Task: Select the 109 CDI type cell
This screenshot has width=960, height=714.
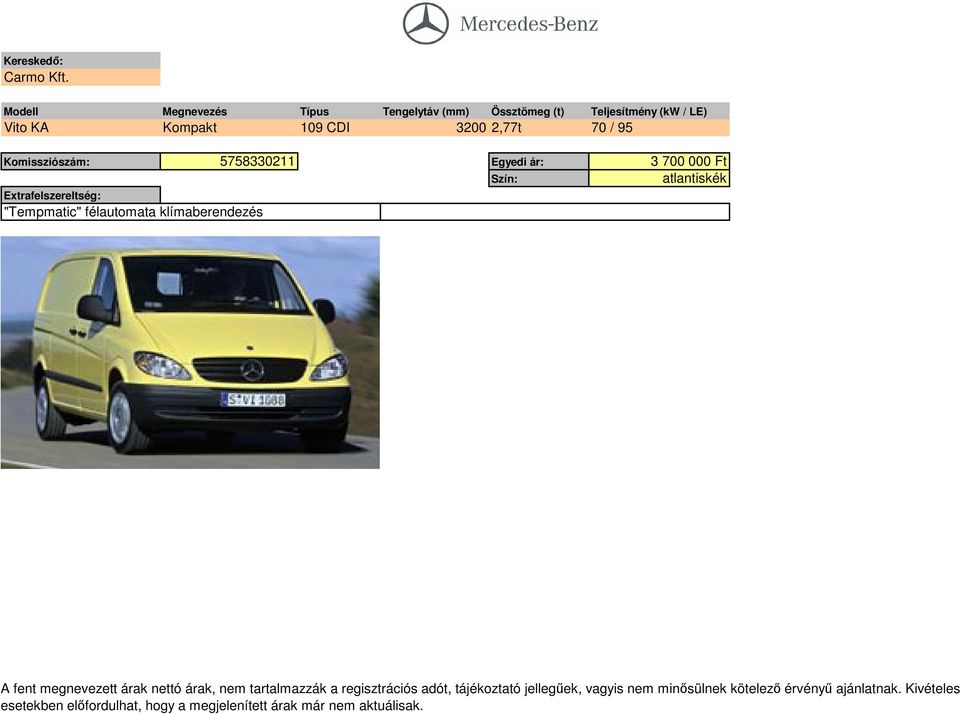Action: tap(325, 127)
